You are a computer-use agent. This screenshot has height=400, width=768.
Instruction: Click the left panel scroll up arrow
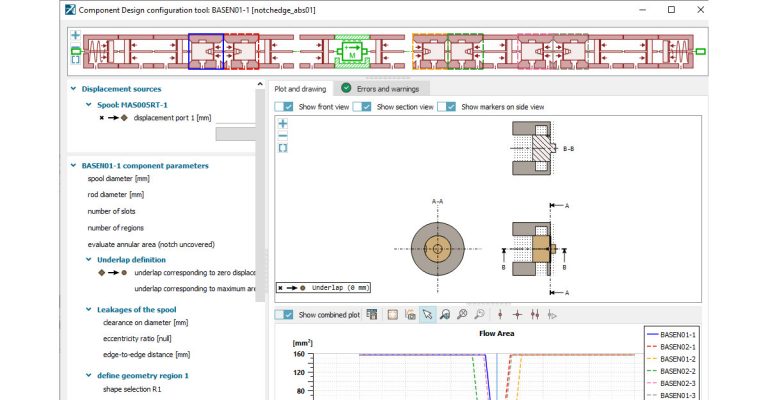pyautogui.click(x=260, y=84)
